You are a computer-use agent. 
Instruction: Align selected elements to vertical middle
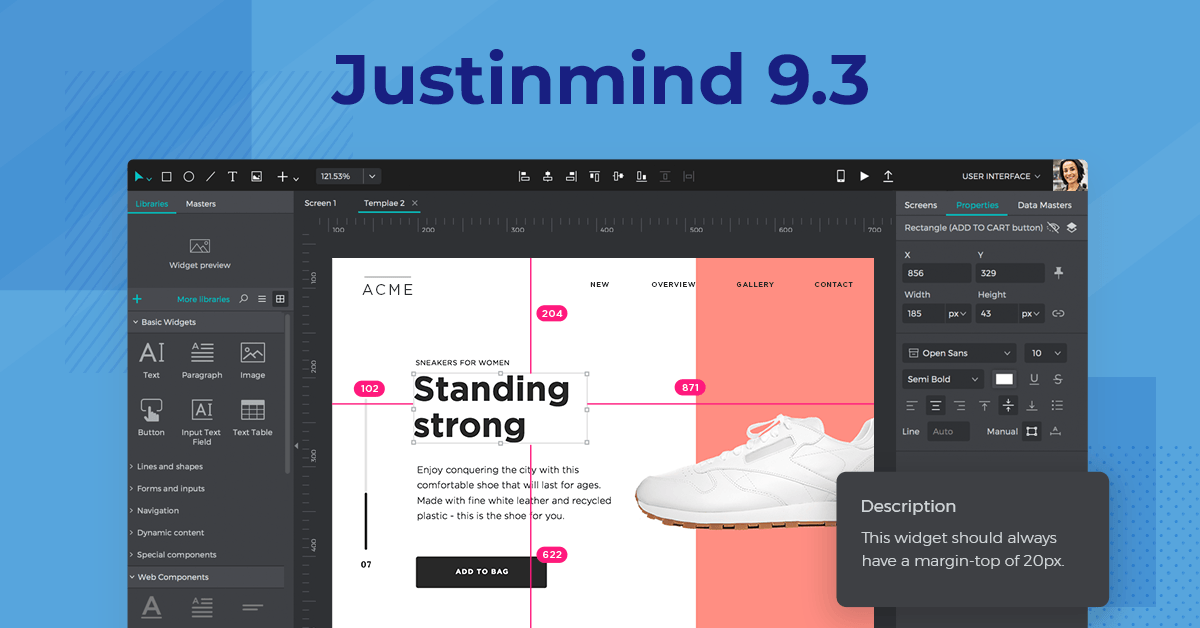point(618,176)
